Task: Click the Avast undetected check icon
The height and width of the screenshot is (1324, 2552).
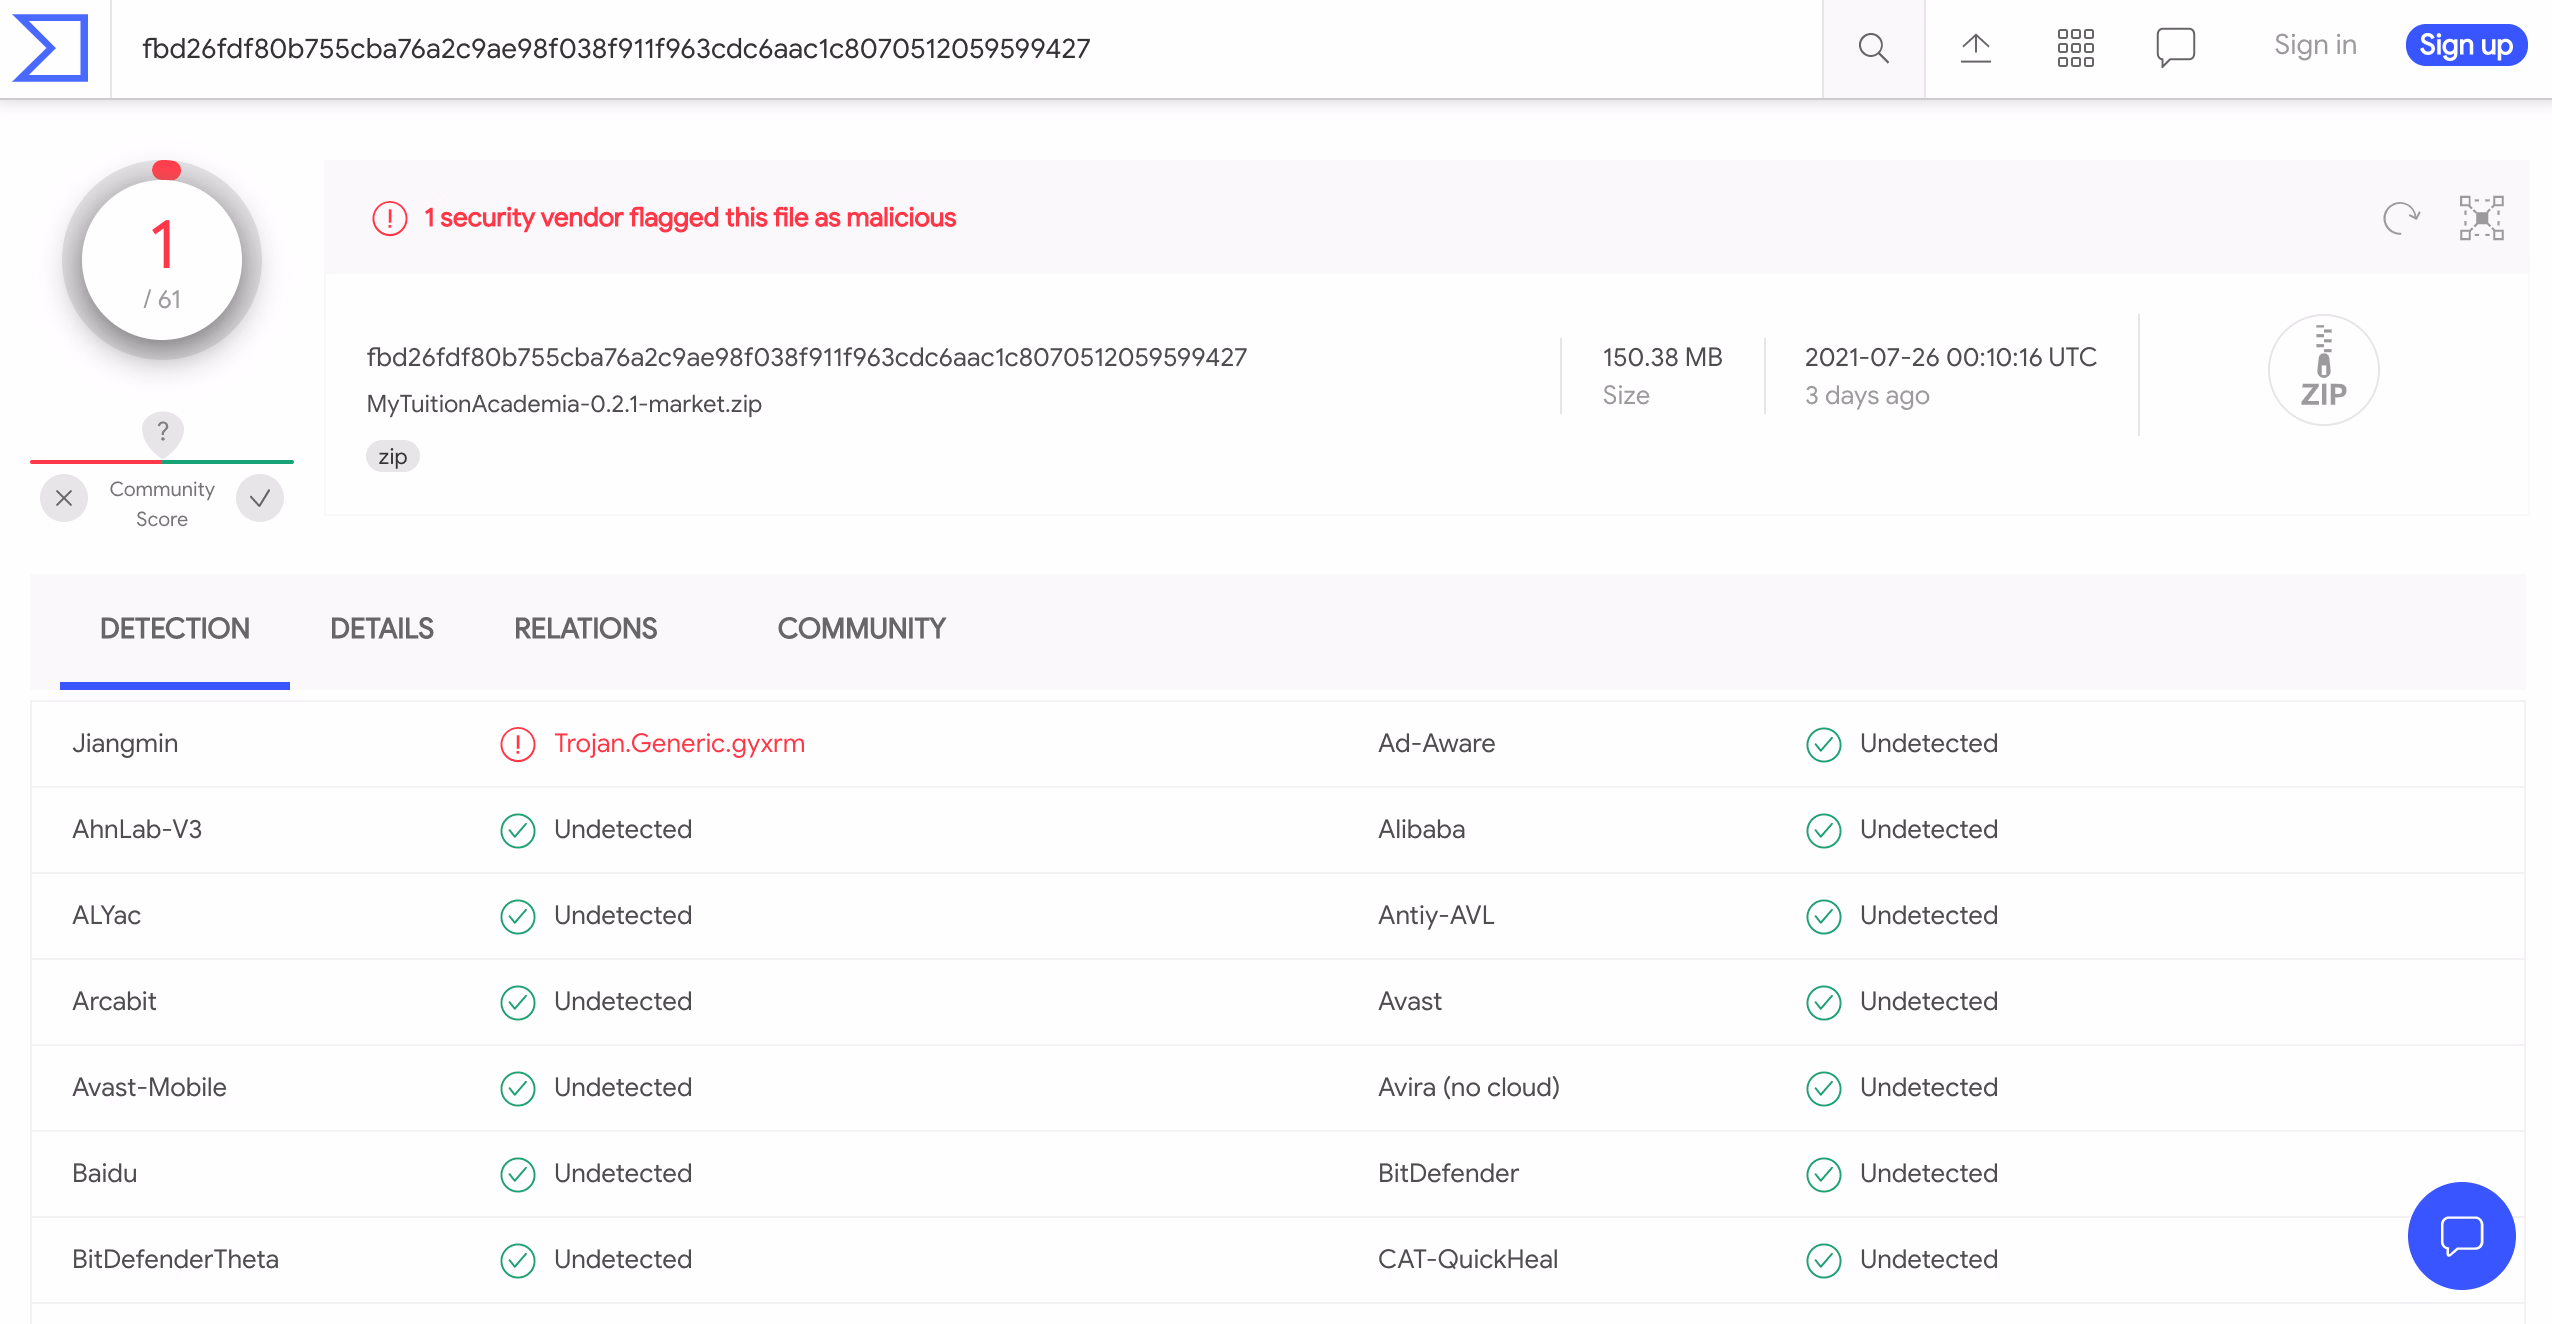Action: pos(1823,1001)
